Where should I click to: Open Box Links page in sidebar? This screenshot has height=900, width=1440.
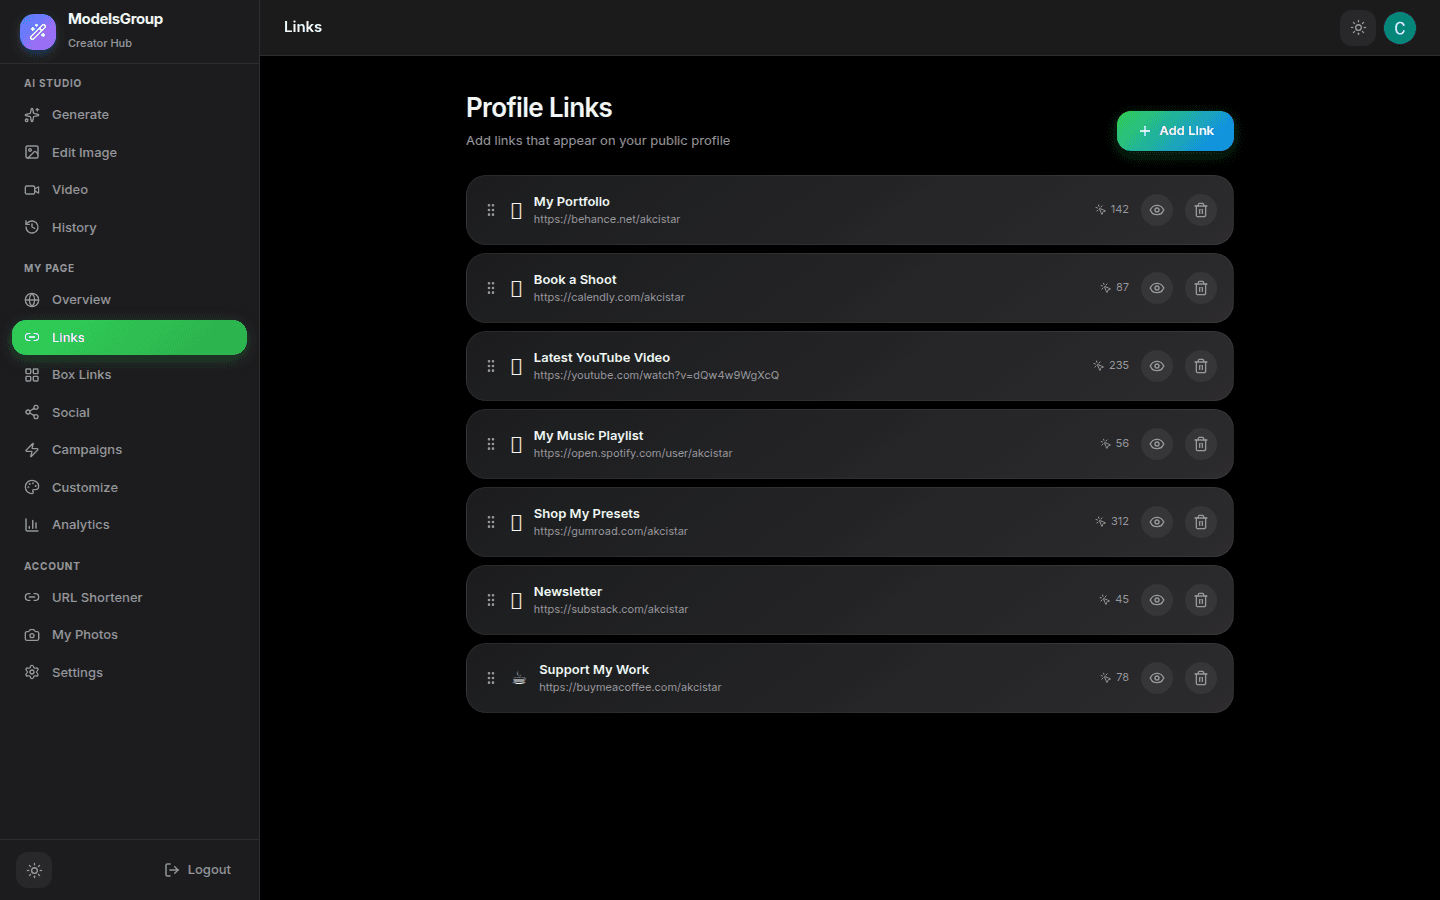(81, 375)
